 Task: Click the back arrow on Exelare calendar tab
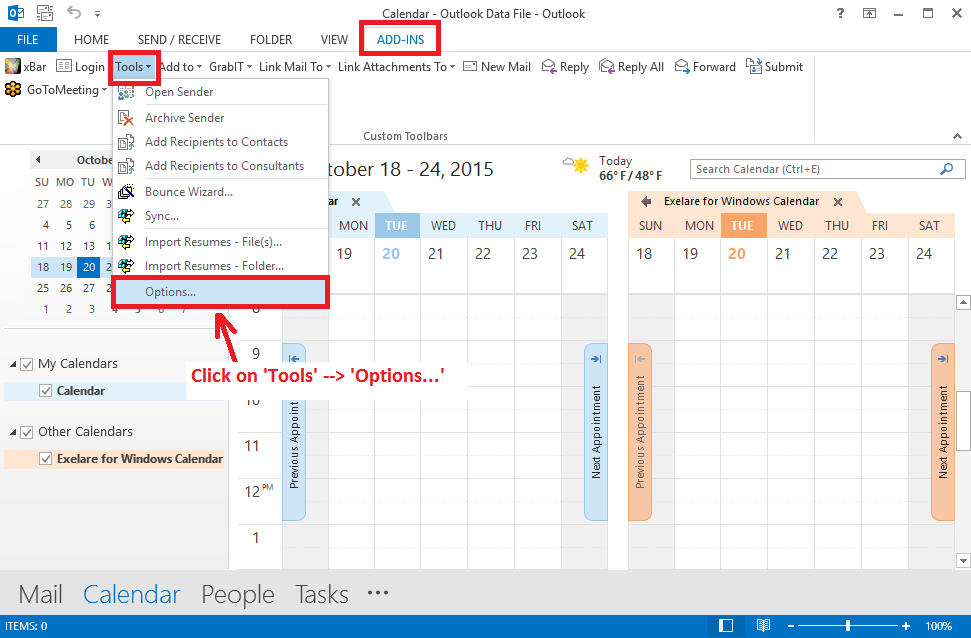[x=646, y=201]
